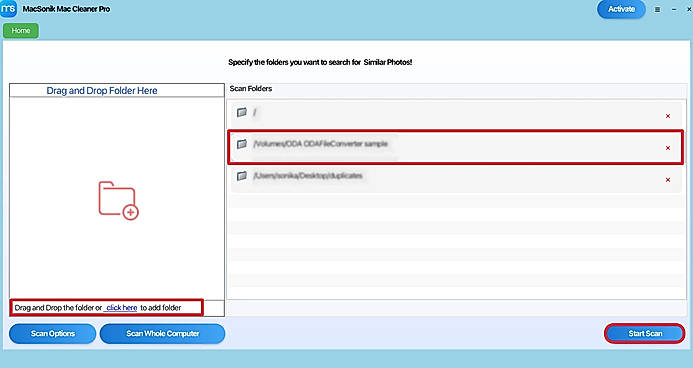Open the hamburger menu icon

click(x=657, y=9)
